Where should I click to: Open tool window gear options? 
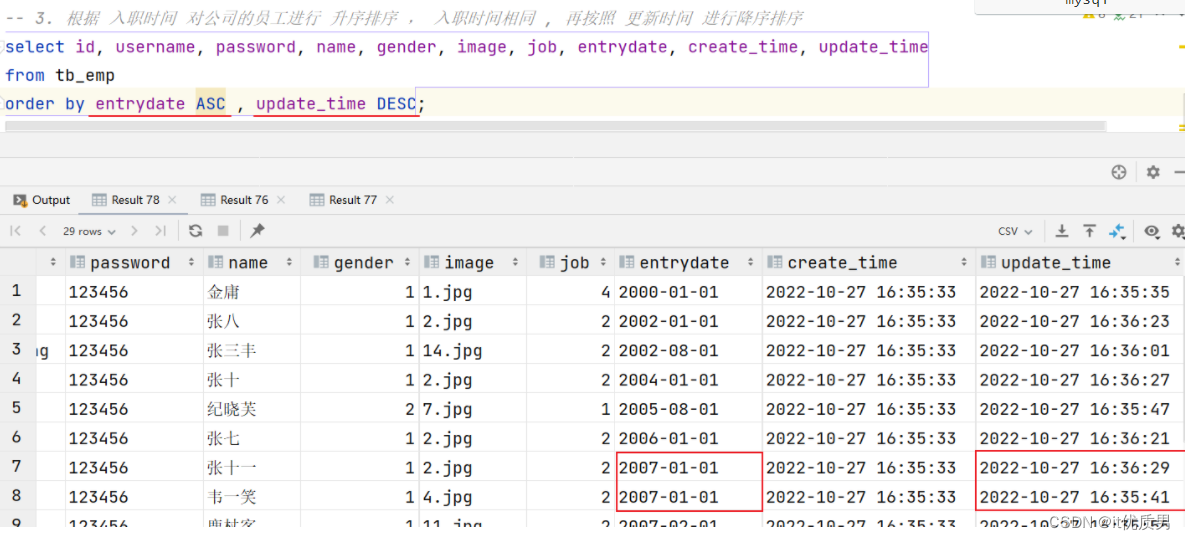pyautogui.click(x=1153, y=172)
